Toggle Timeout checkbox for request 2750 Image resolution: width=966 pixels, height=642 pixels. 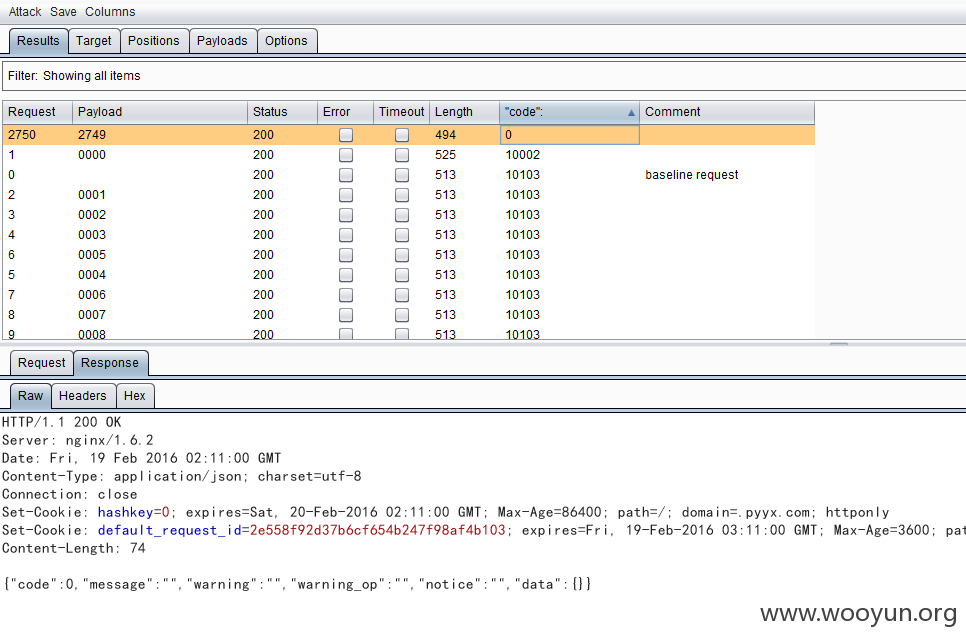click(x=402, y=135)
